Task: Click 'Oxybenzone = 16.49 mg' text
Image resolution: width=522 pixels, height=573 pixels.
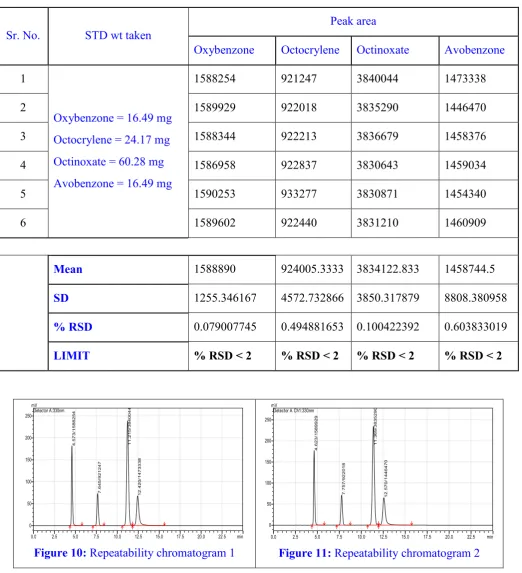Action: tap(113, 118)
